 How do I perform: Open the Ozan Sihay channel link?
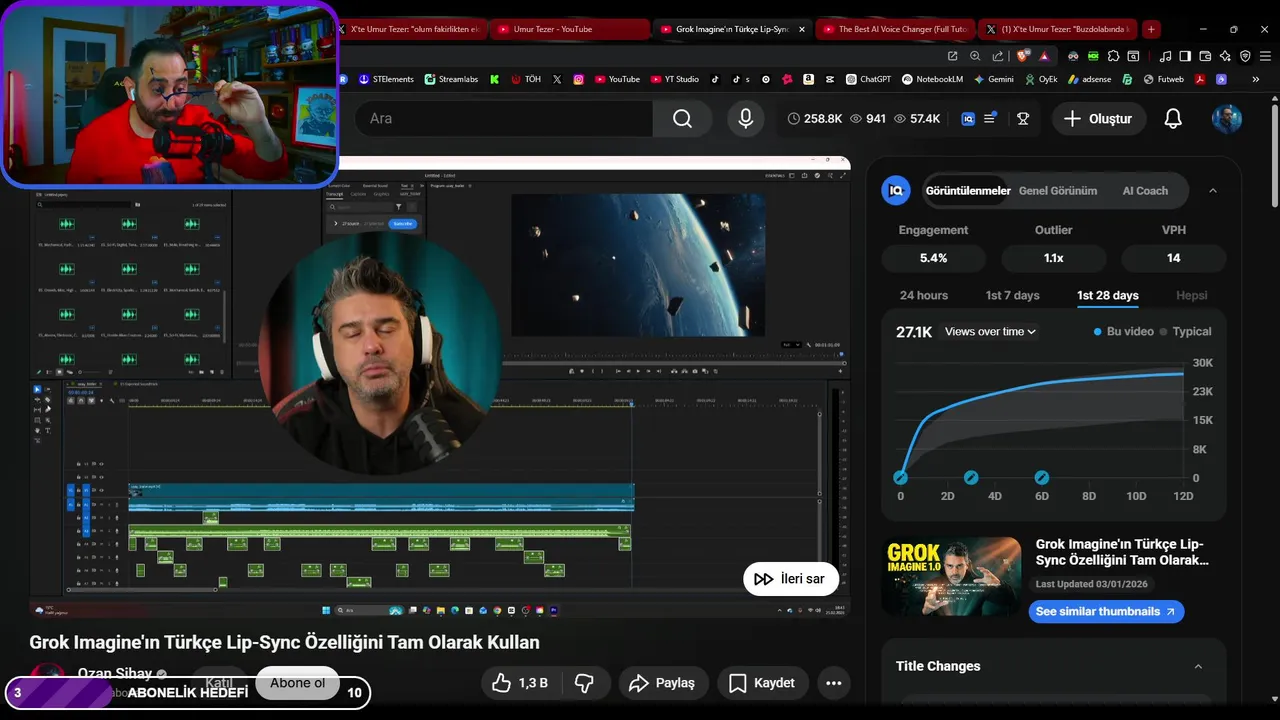click(x=115, y=673)
